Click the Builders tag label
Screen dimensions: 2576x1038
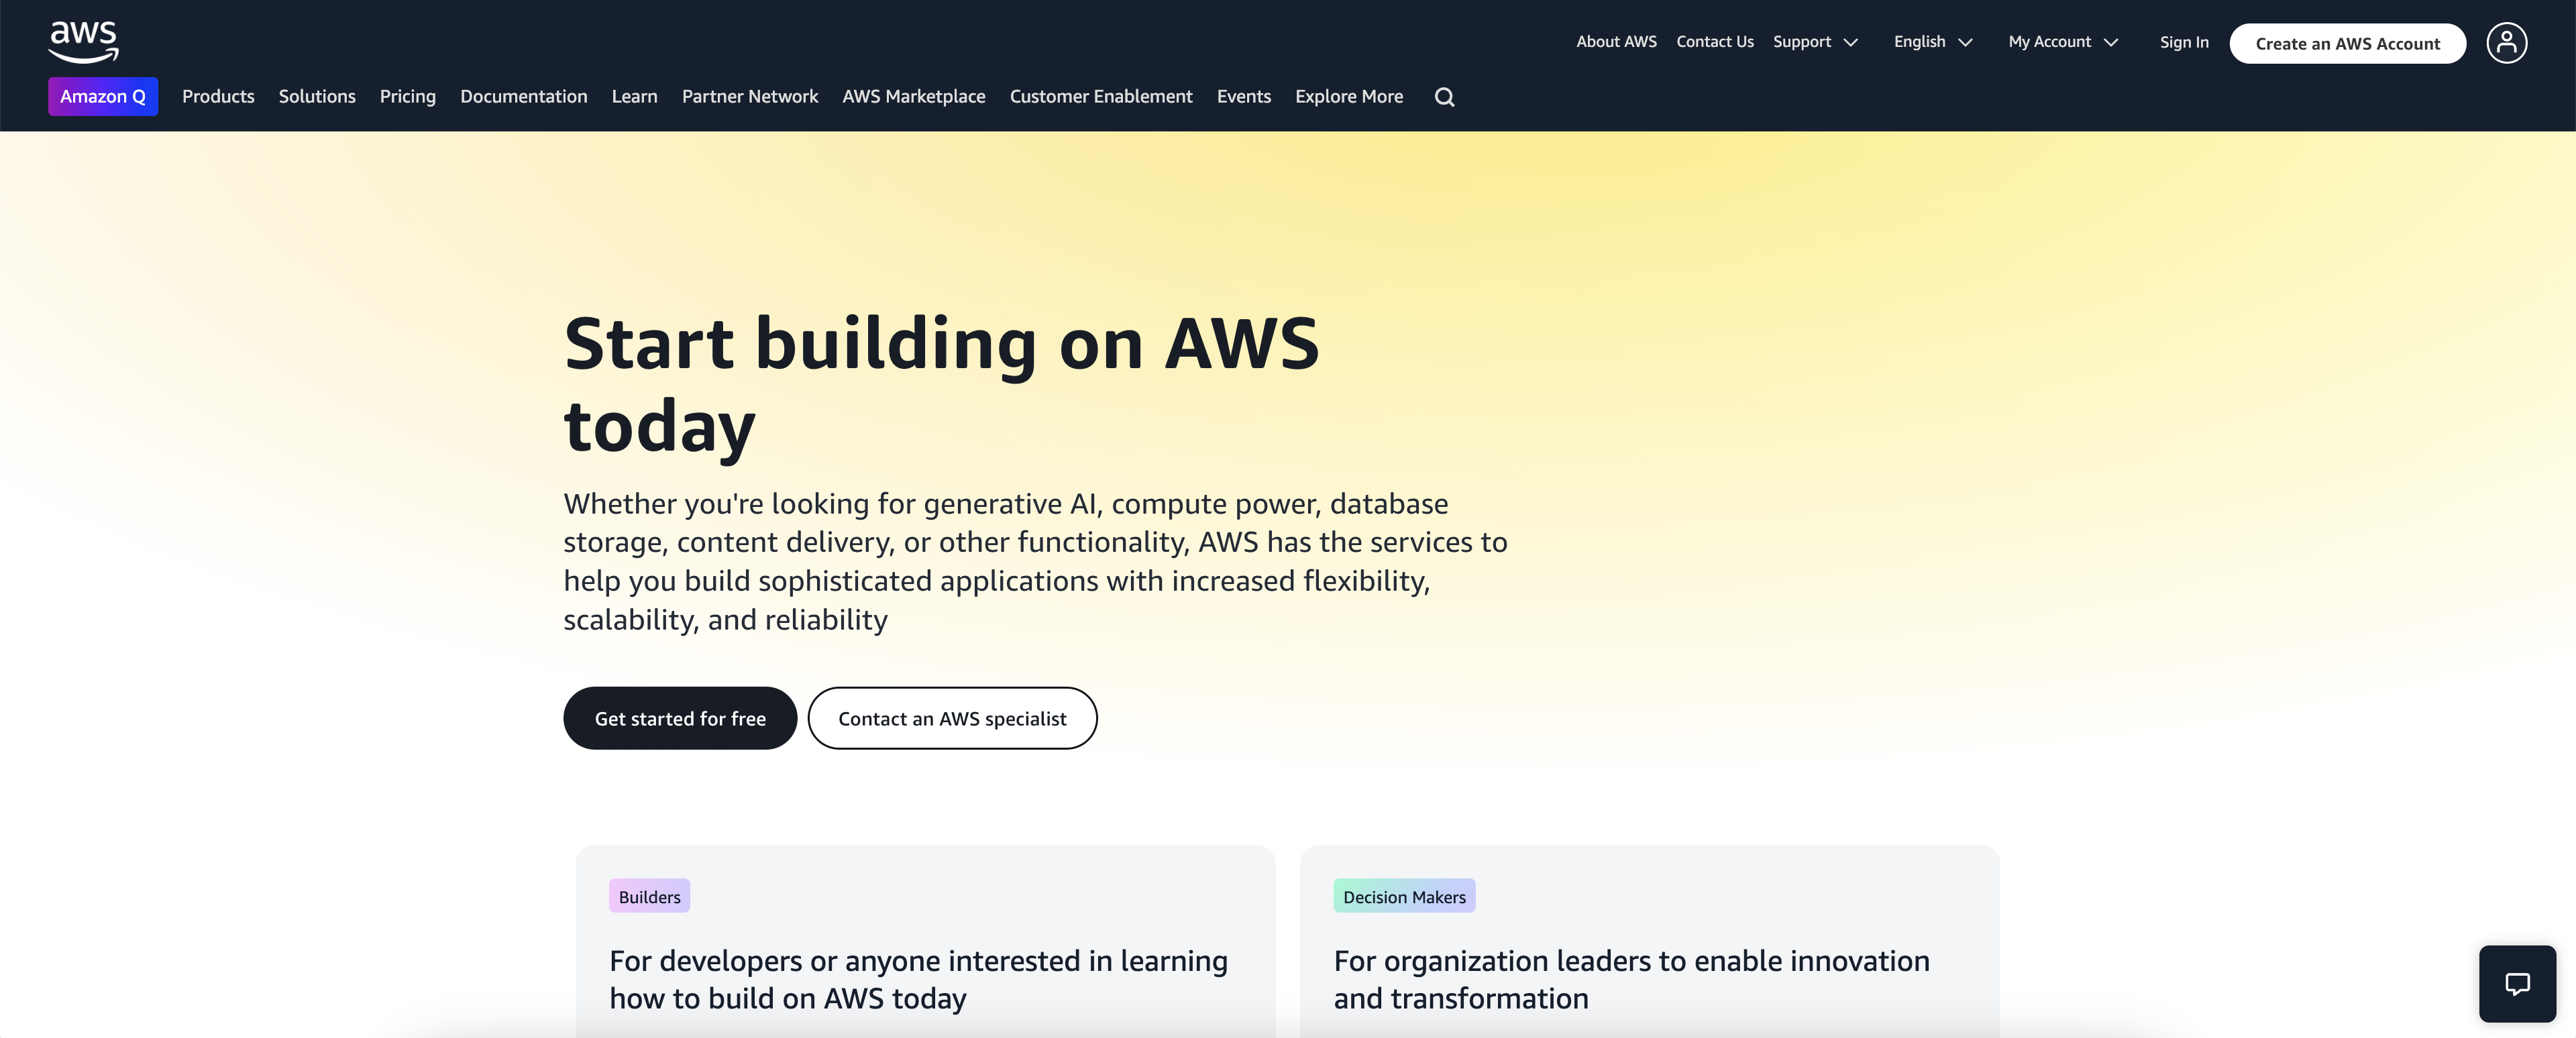point(649,896)
